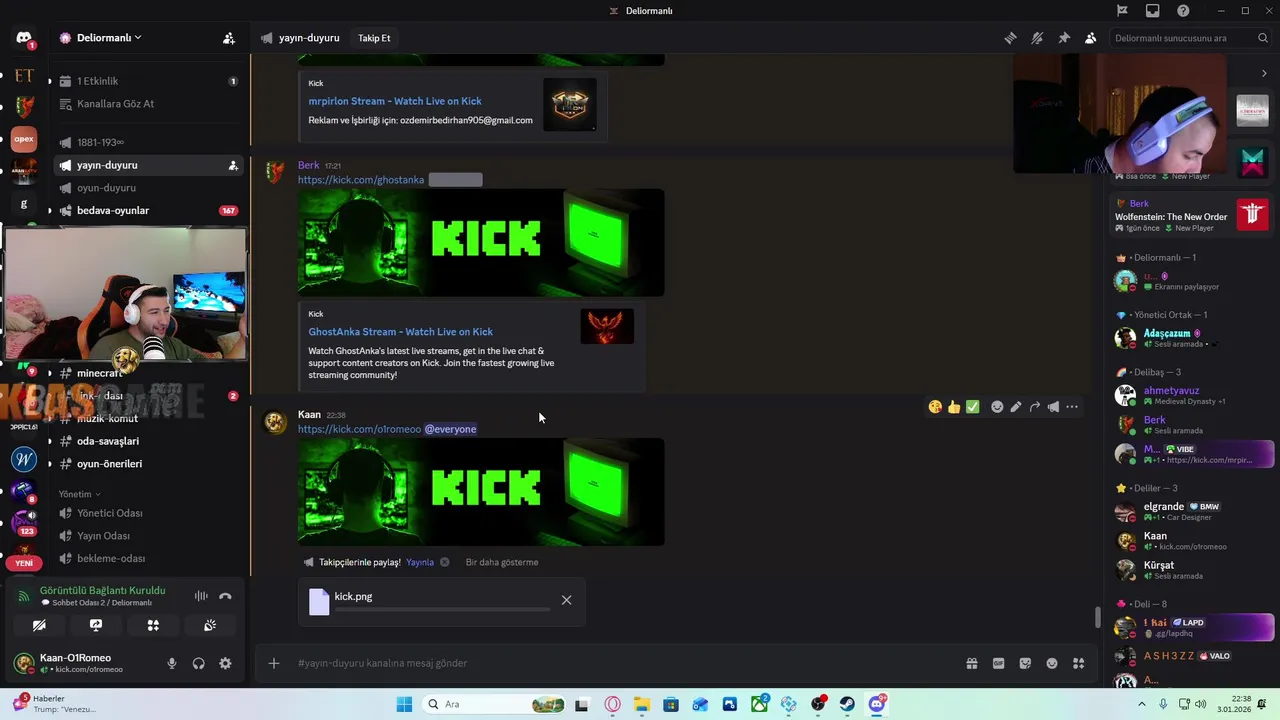1280x720 pixels.
Task: Click the forward arrow on Kaan's message
Action: (x=1035, y=407)
